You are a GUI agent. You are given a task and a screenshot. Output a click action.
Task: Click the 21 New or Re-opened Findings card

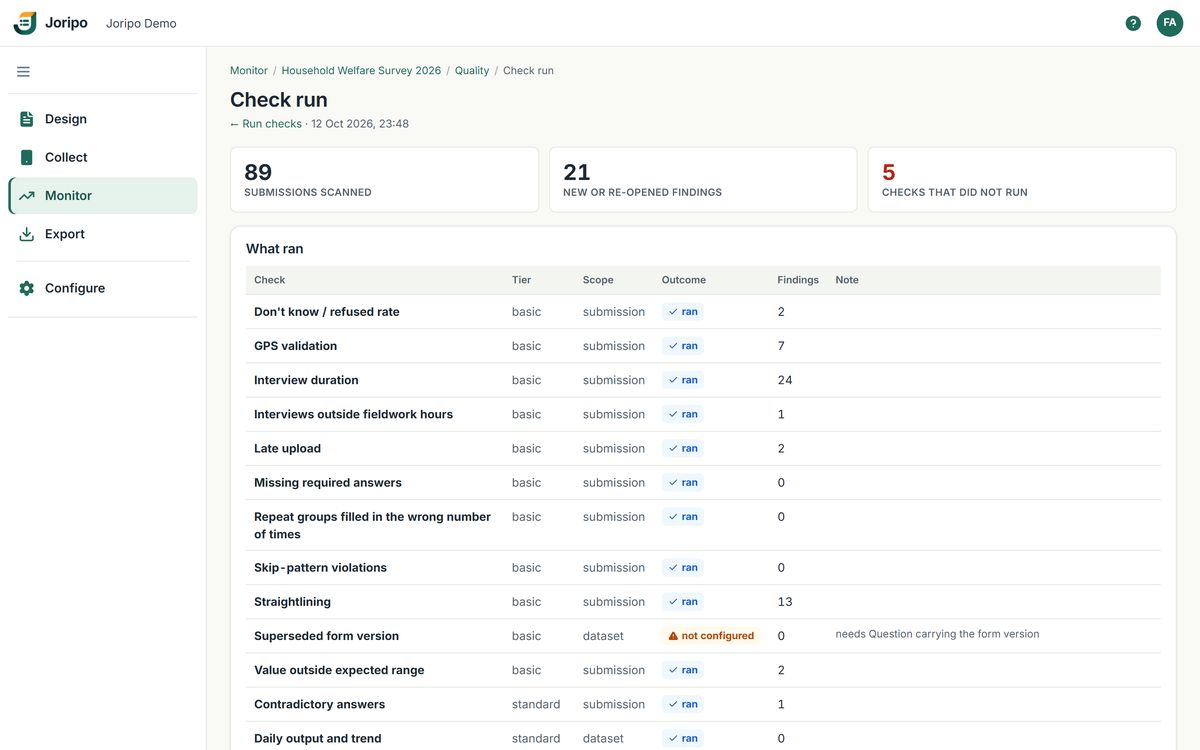703,180
